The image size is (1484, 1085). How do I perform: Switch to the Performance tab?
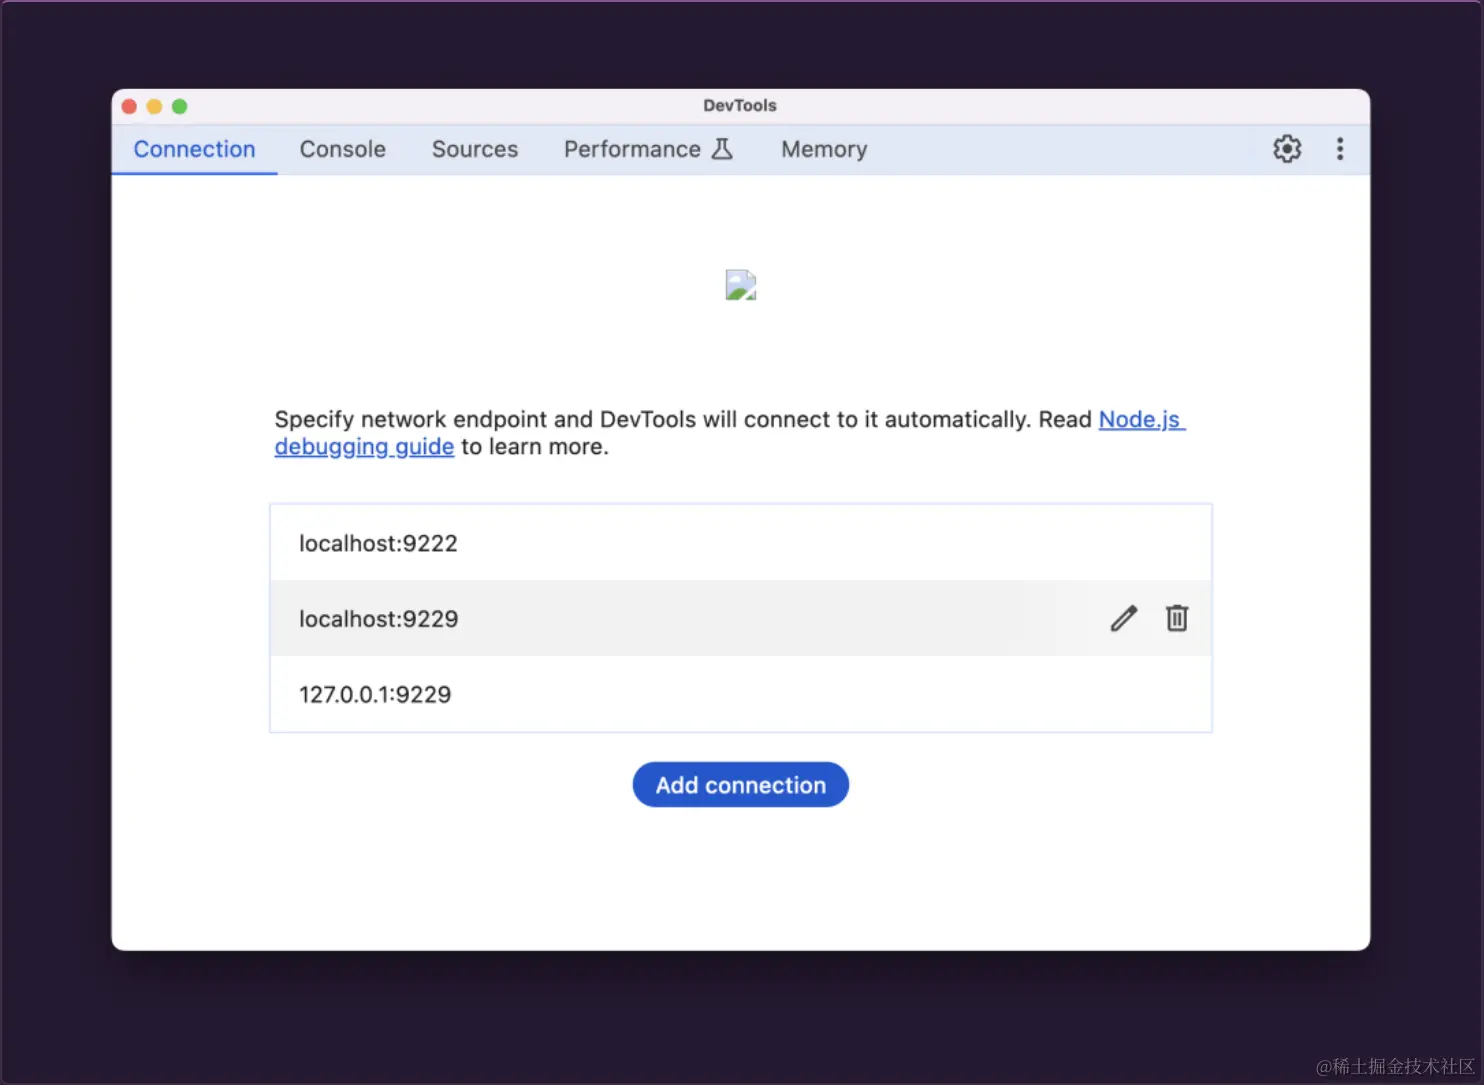tap(649, 149)
